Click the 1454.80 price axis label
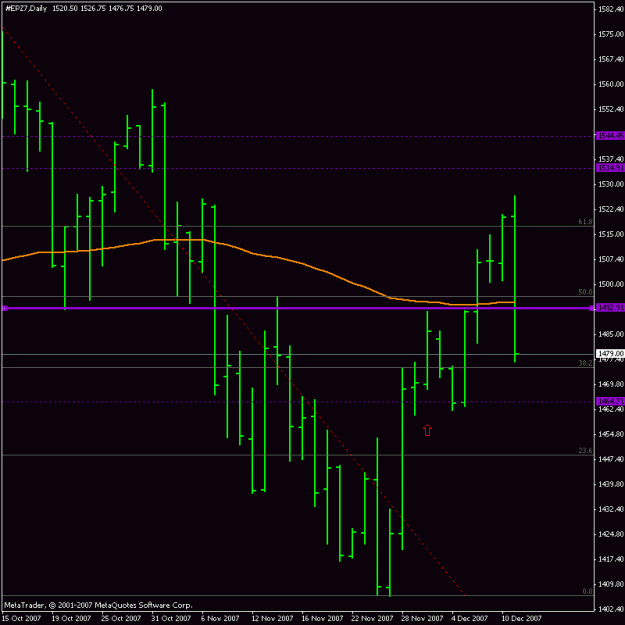The width and height of the screenshot is (625, 625). click(611, 434)
